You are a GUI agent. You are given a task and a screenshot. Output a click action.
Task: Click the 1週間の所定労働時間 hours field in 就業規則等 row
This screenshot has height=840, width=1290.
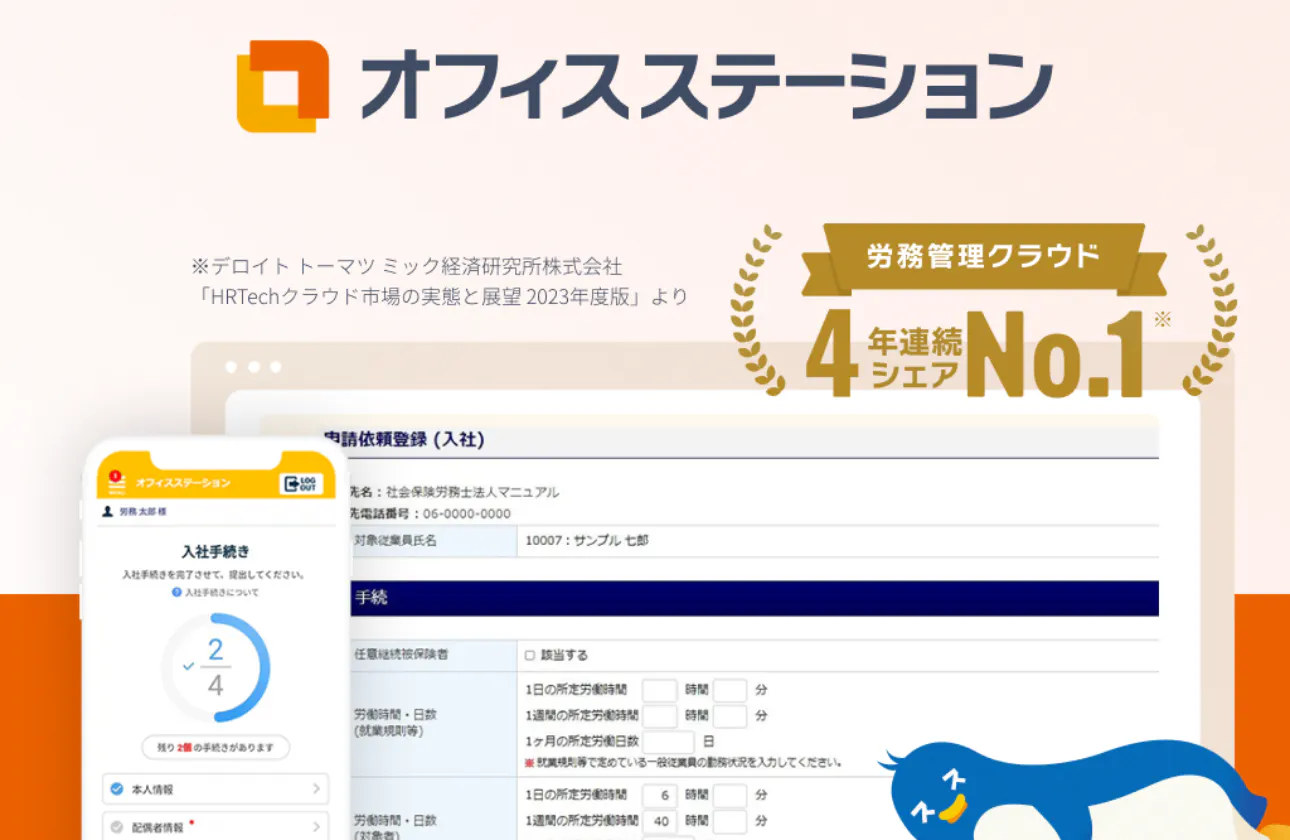659,716
